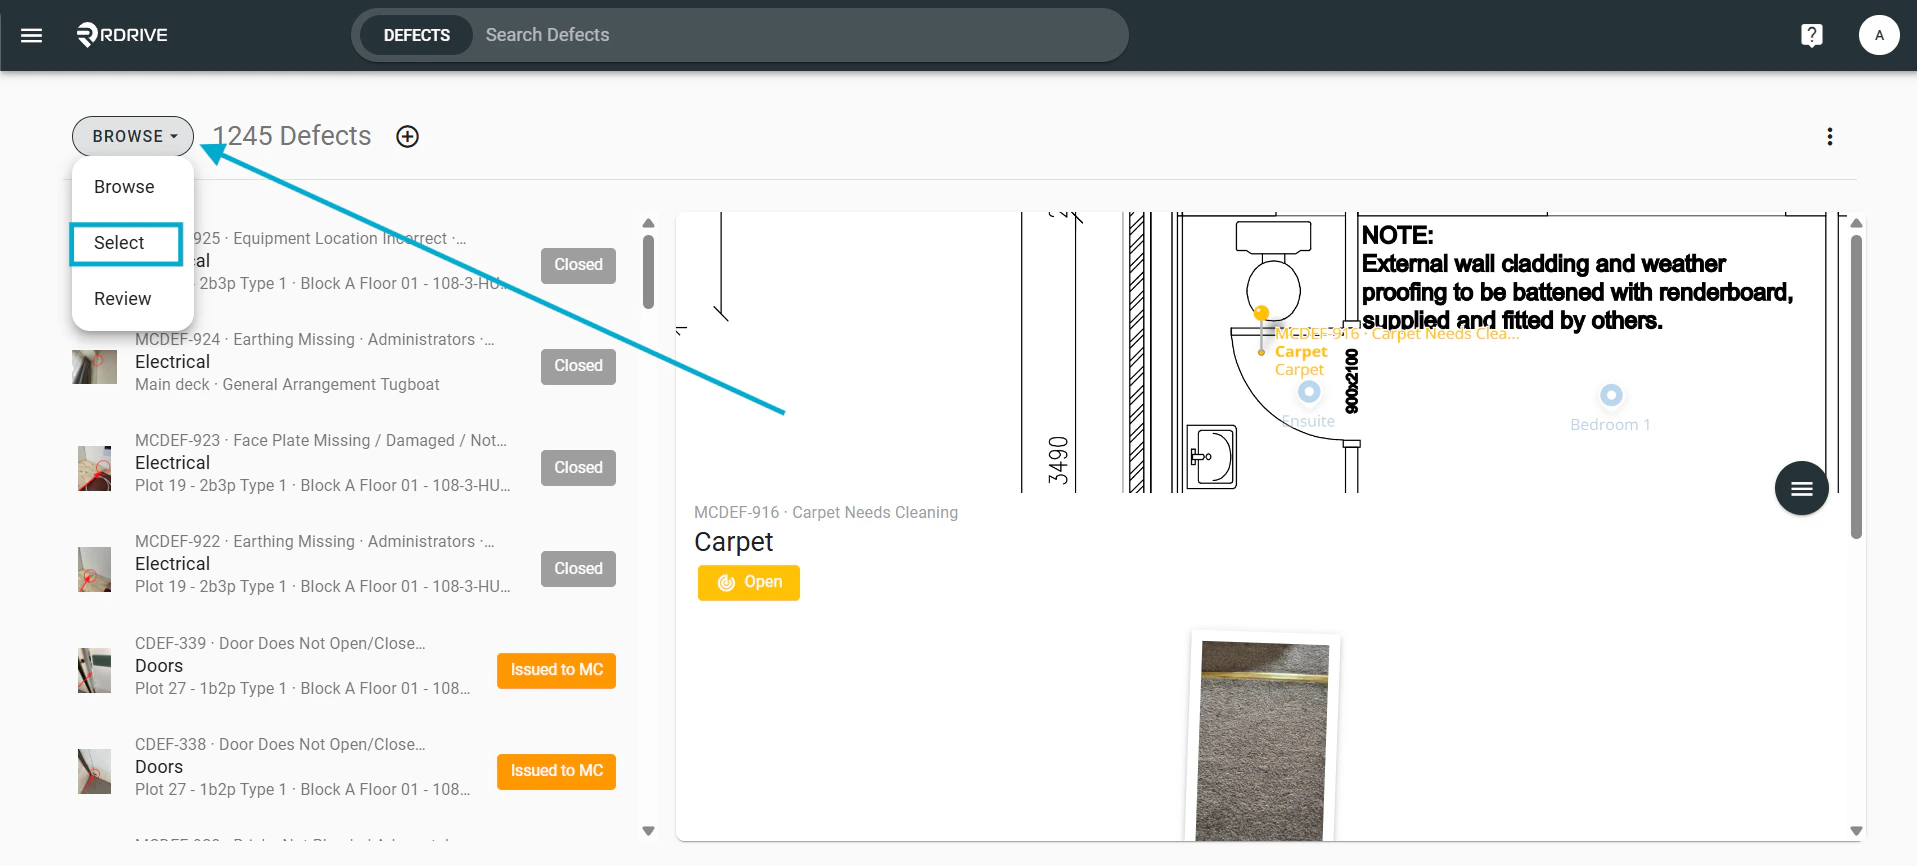The width and height of the screenshot is (1917, 866).
Task: Open the help question mark icon
Action: pyautogui.click(x=1811, y=35)
